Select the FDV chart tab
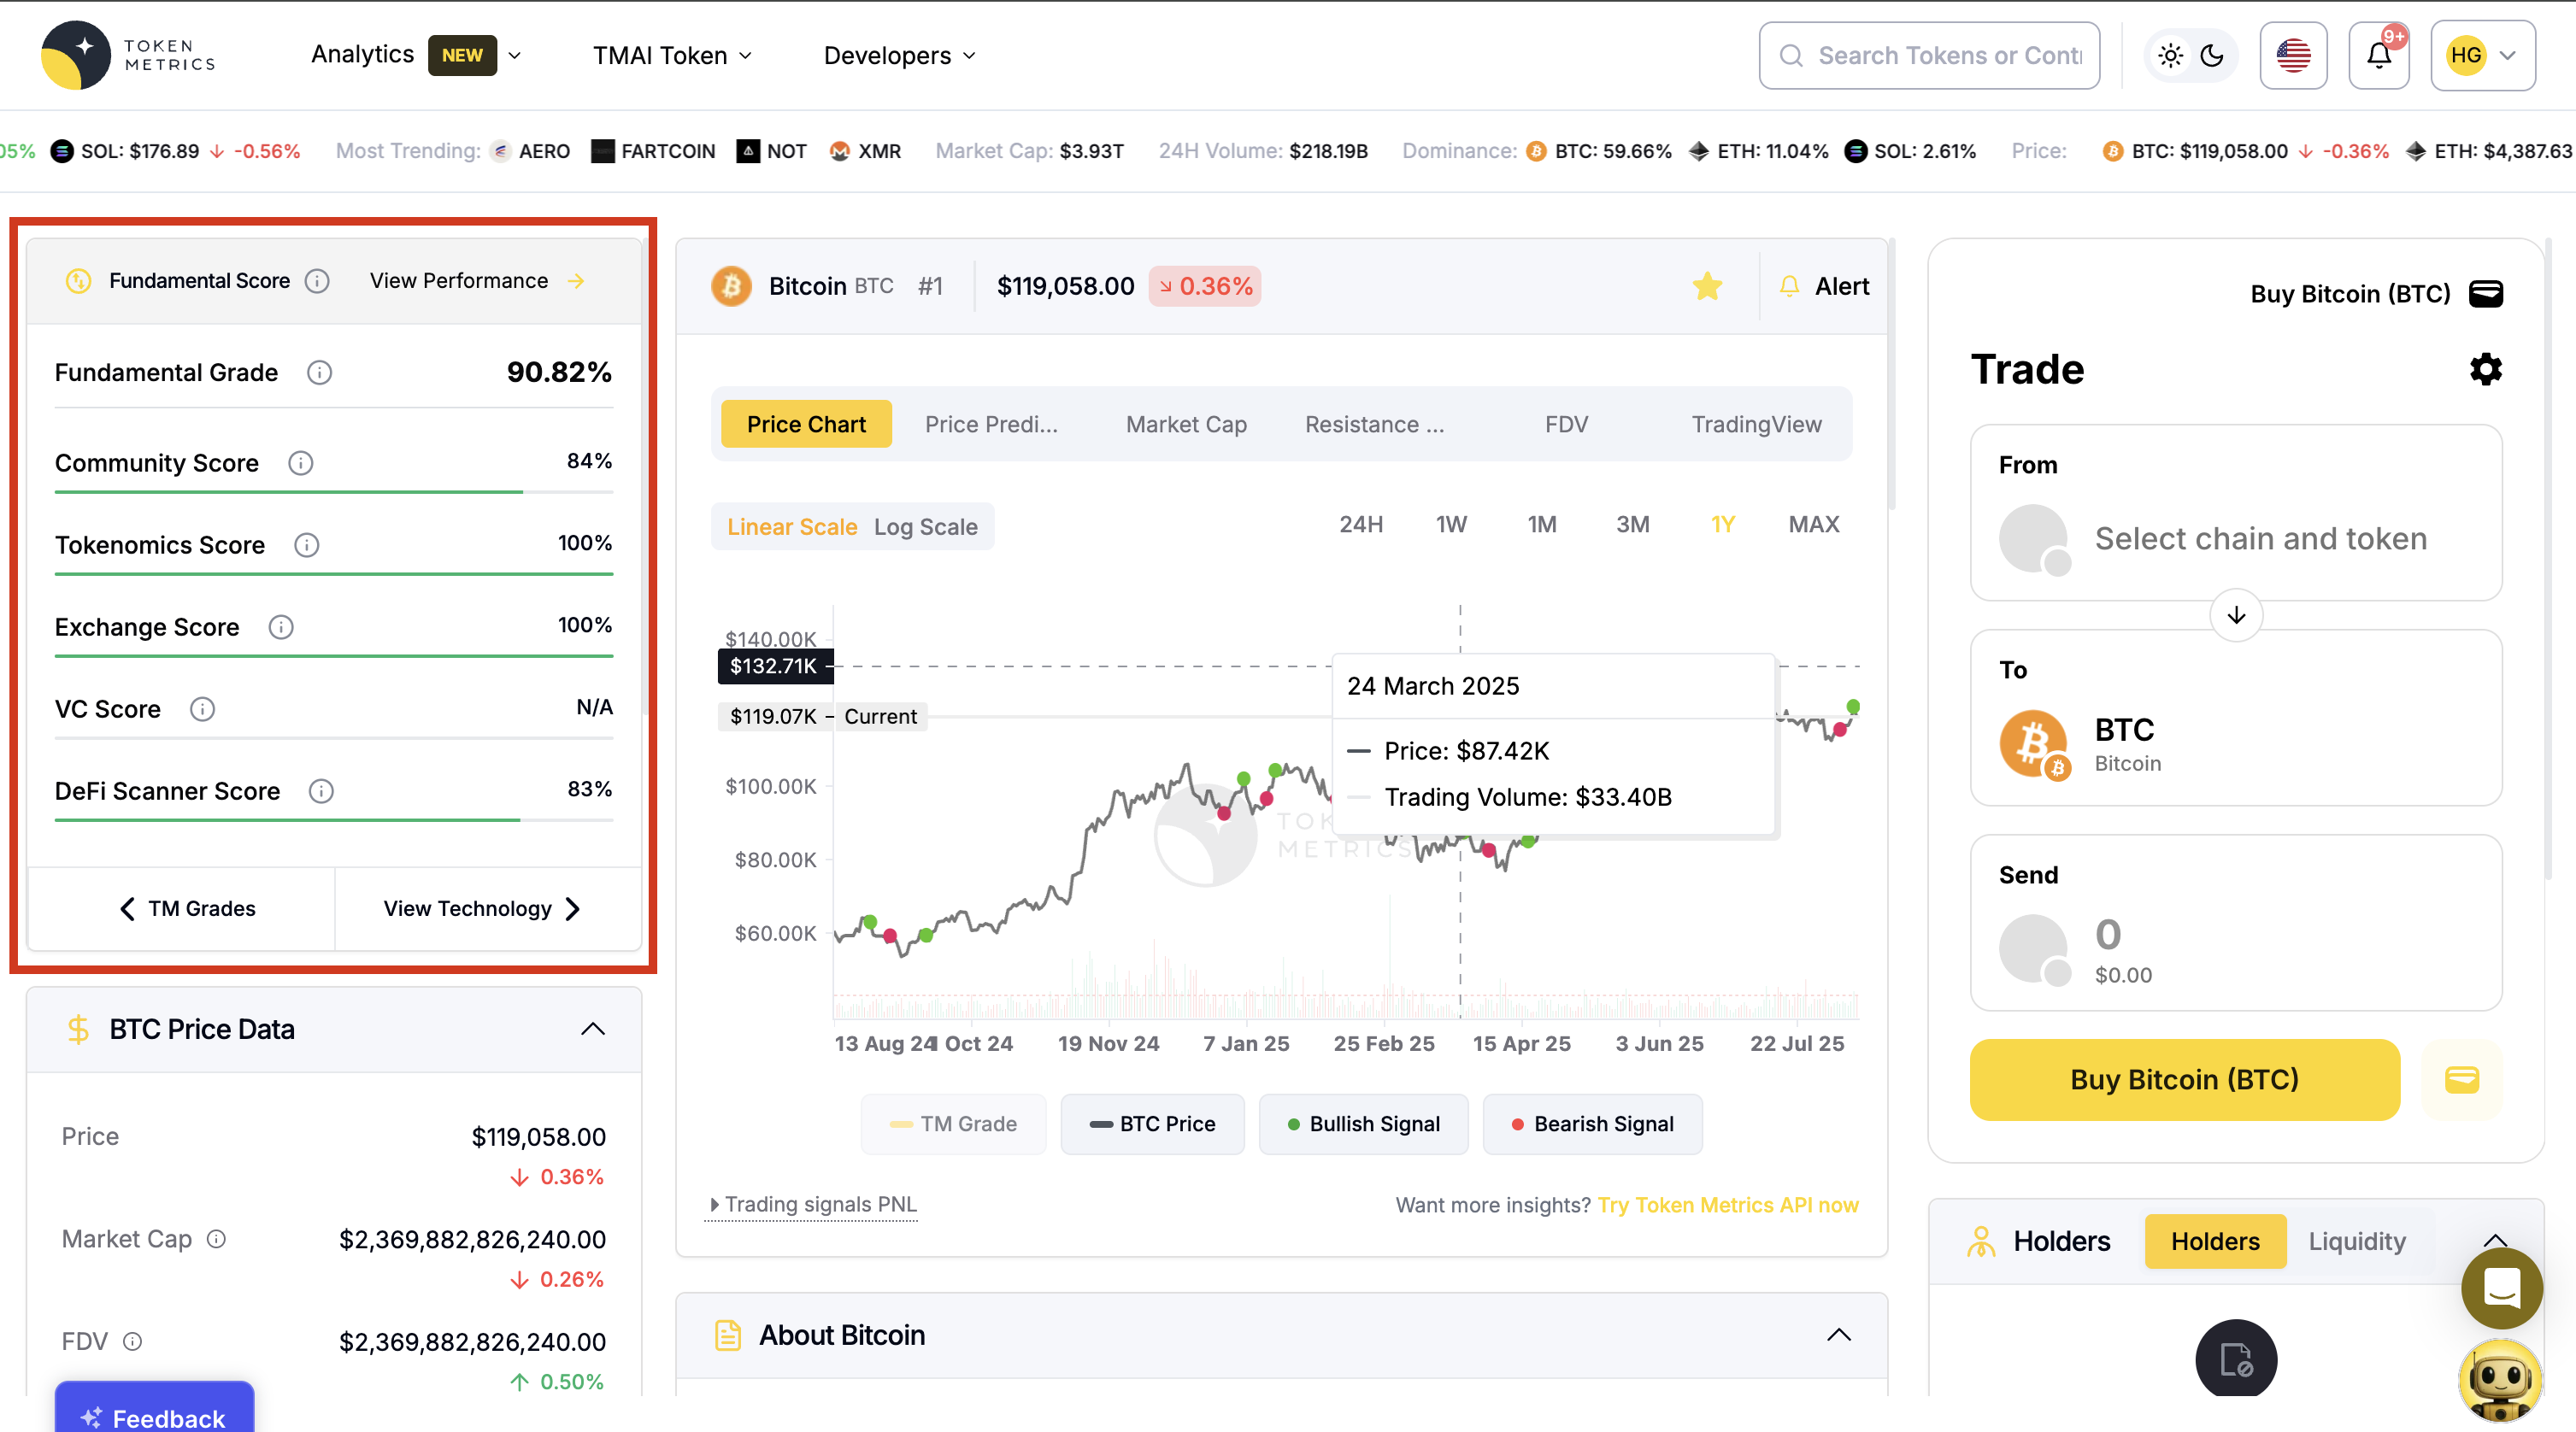2576x1432 pixels. 1566,424
